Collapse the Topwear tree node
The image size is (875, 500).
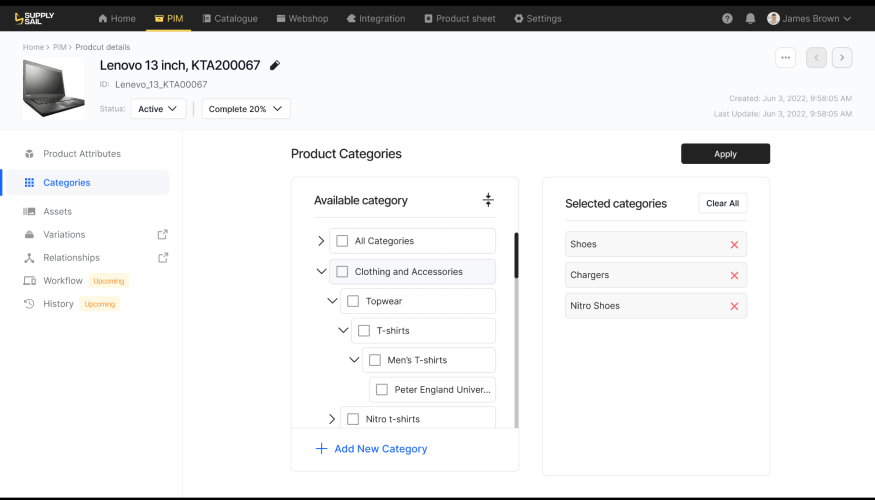click(x=332, y=301)
